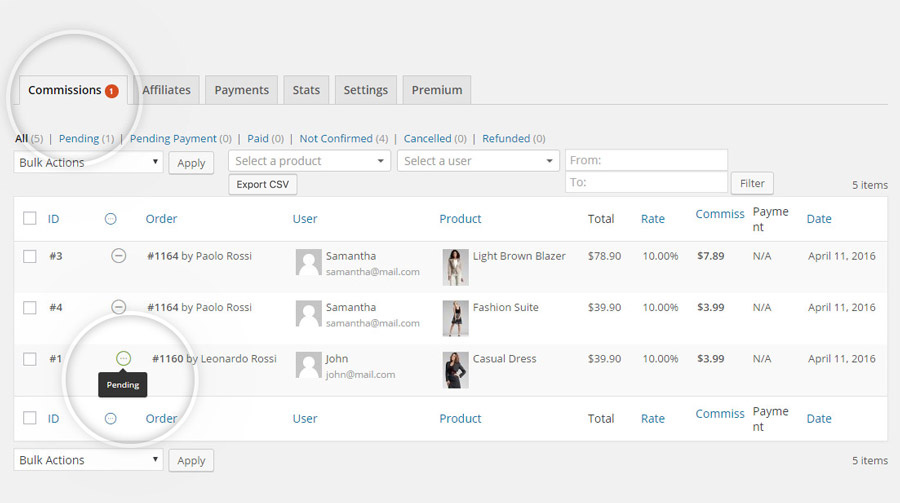The height and width of the screenshot is (503, 900).
Task: Click John's user avatar icon
Action: click(308, 366)
